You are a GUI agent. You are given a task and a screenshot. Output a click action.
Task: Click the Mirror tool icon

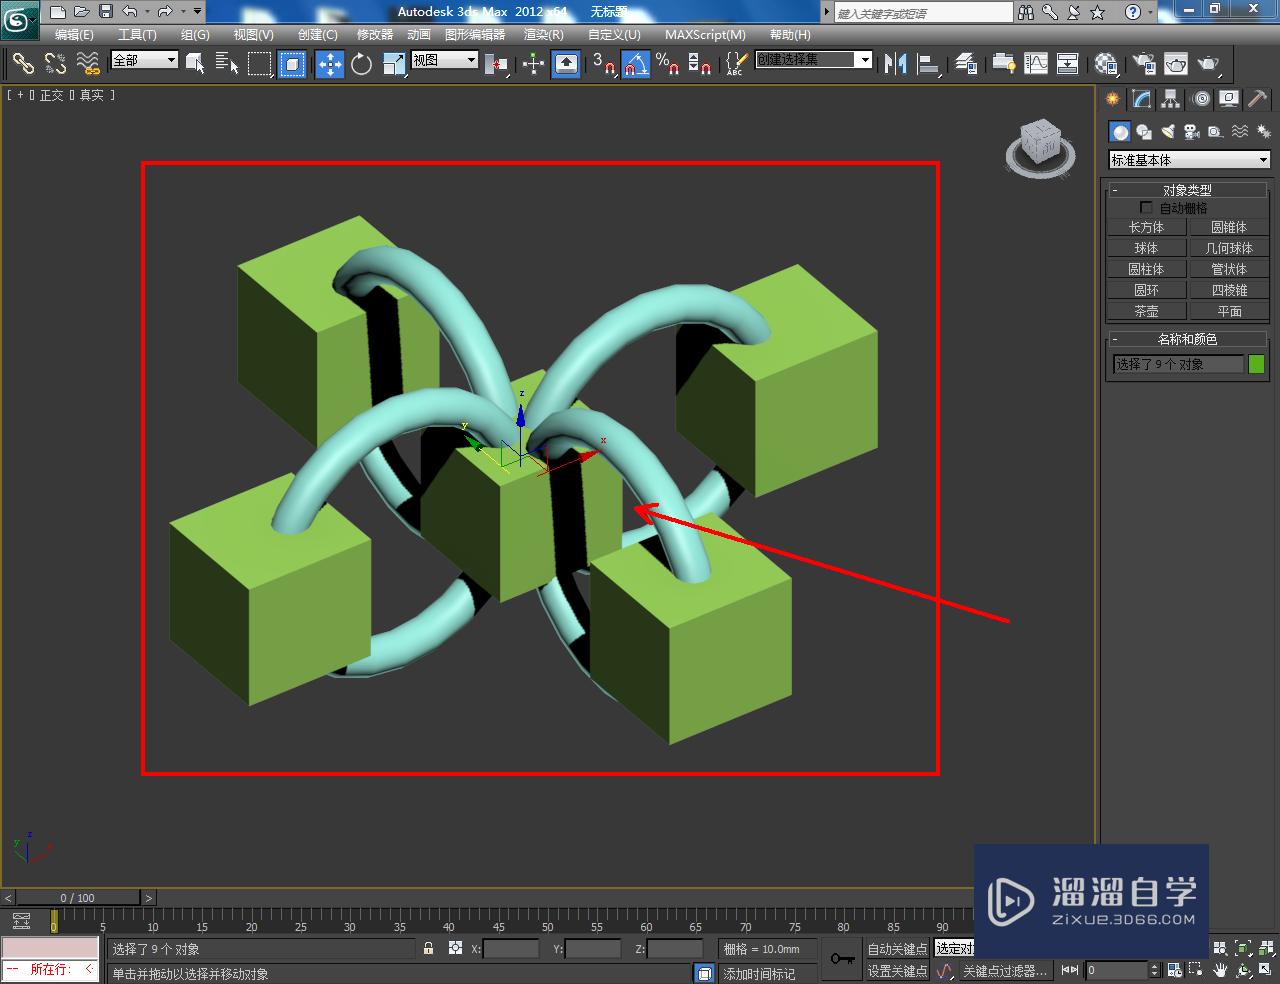coord(896,64)
